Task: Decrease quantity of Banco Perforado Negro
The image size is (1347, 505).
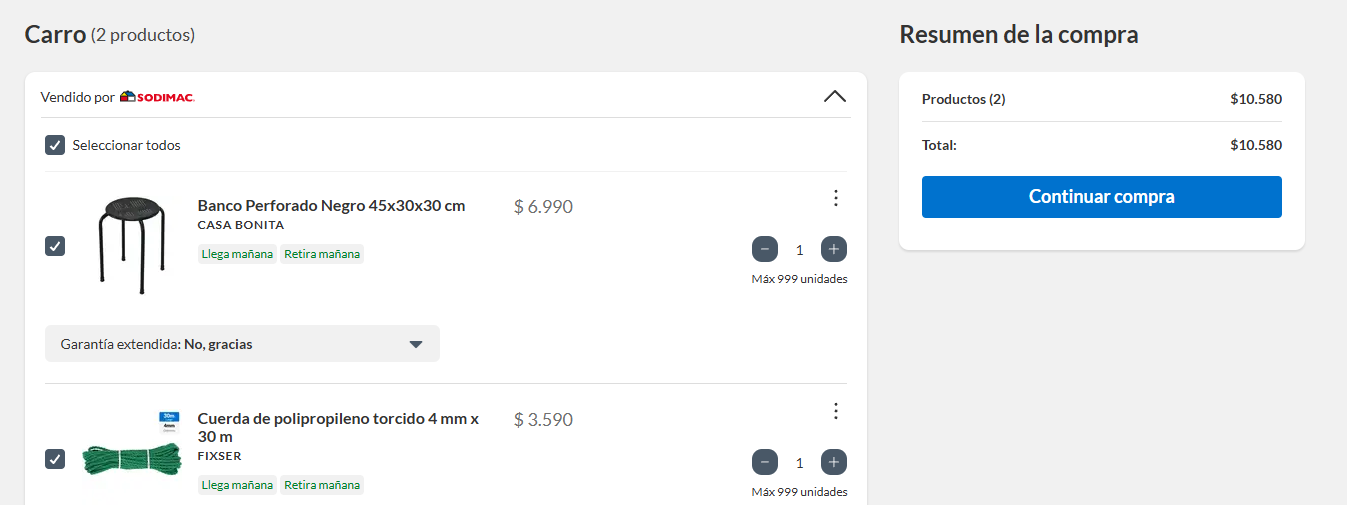Action: 765,249
